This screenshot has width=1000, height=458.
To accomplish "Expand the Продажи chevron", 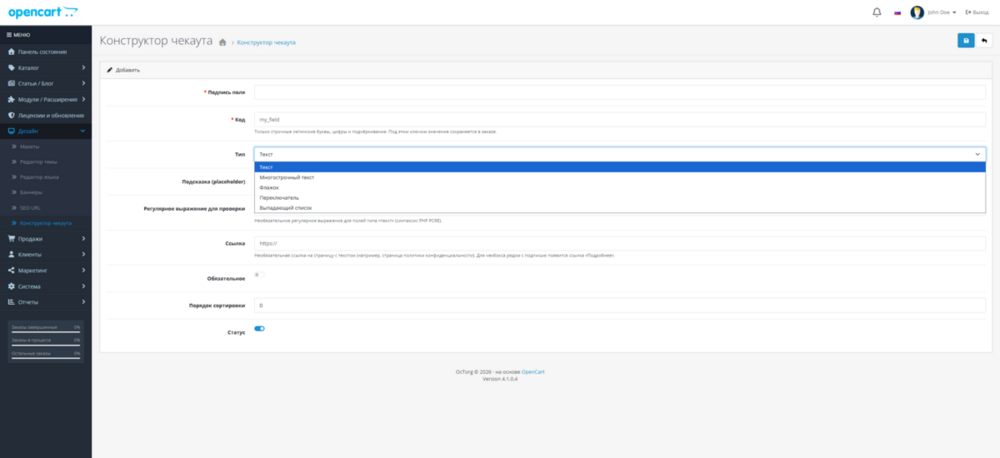I will 84,239.
